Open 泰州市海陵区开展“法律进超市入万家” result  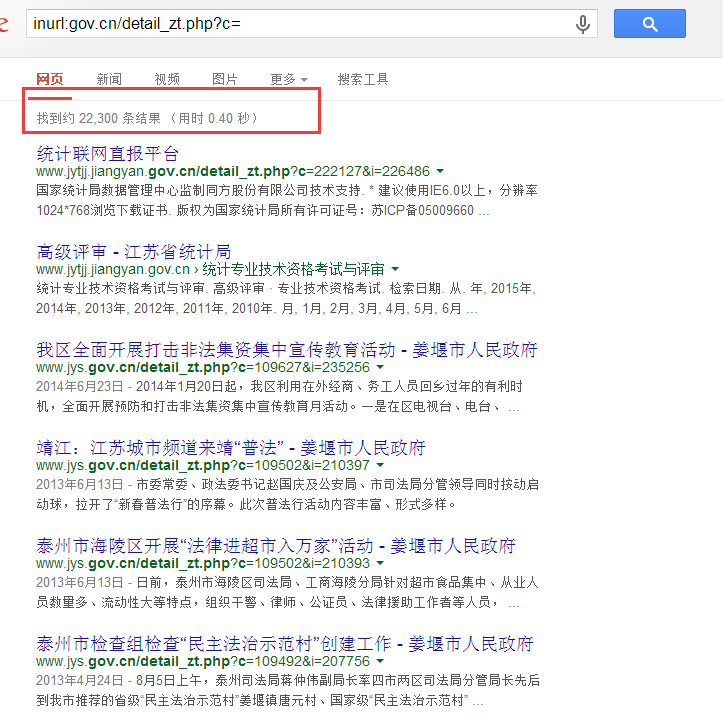click(276, 546)
